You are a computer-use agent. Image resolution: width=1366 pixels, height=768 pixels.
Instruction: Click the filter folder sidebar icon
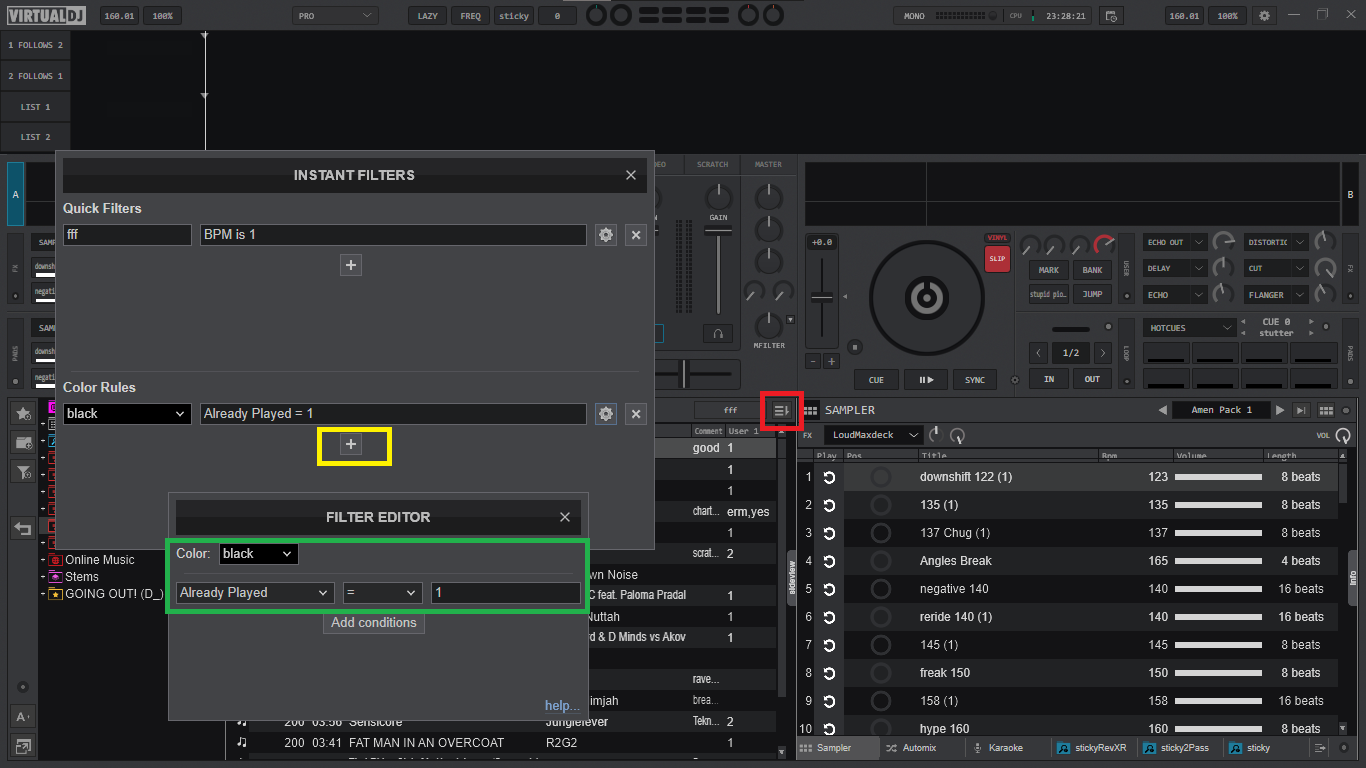(x=23, y=471)
